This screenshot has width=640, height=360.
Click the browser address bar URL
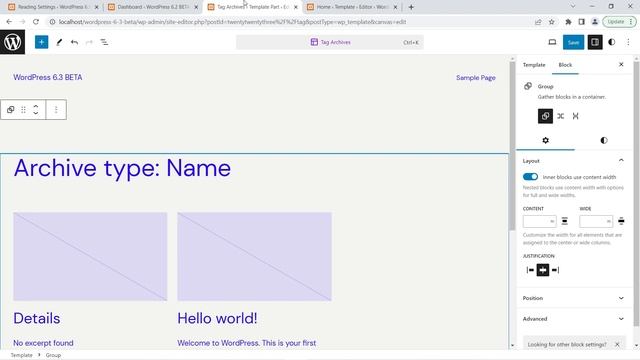[x=232, y=22]
